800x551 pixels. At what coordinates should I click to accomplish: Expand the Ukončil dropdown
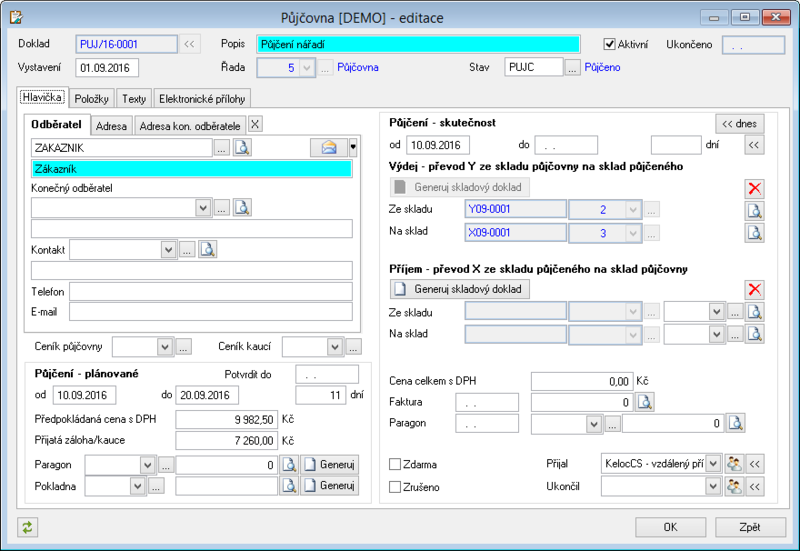(713, 486)
